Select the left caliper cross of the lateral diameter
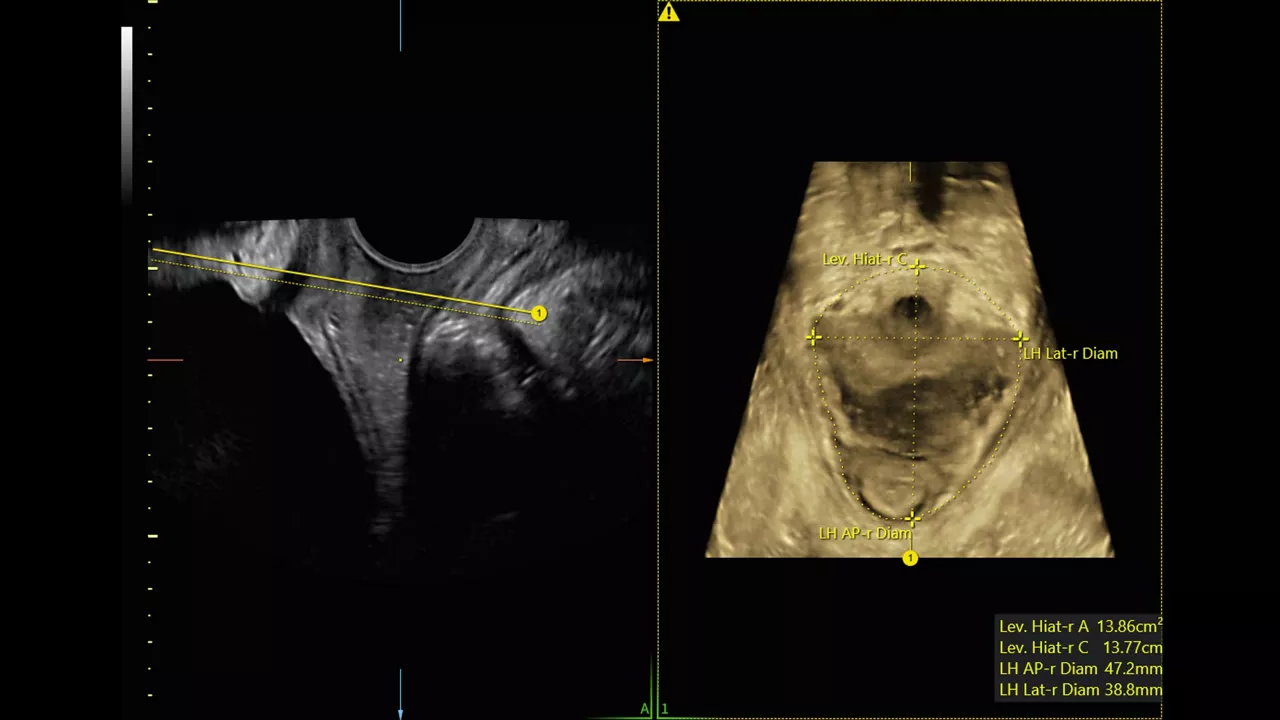The image size is (1280, 720). click(813, 338)
